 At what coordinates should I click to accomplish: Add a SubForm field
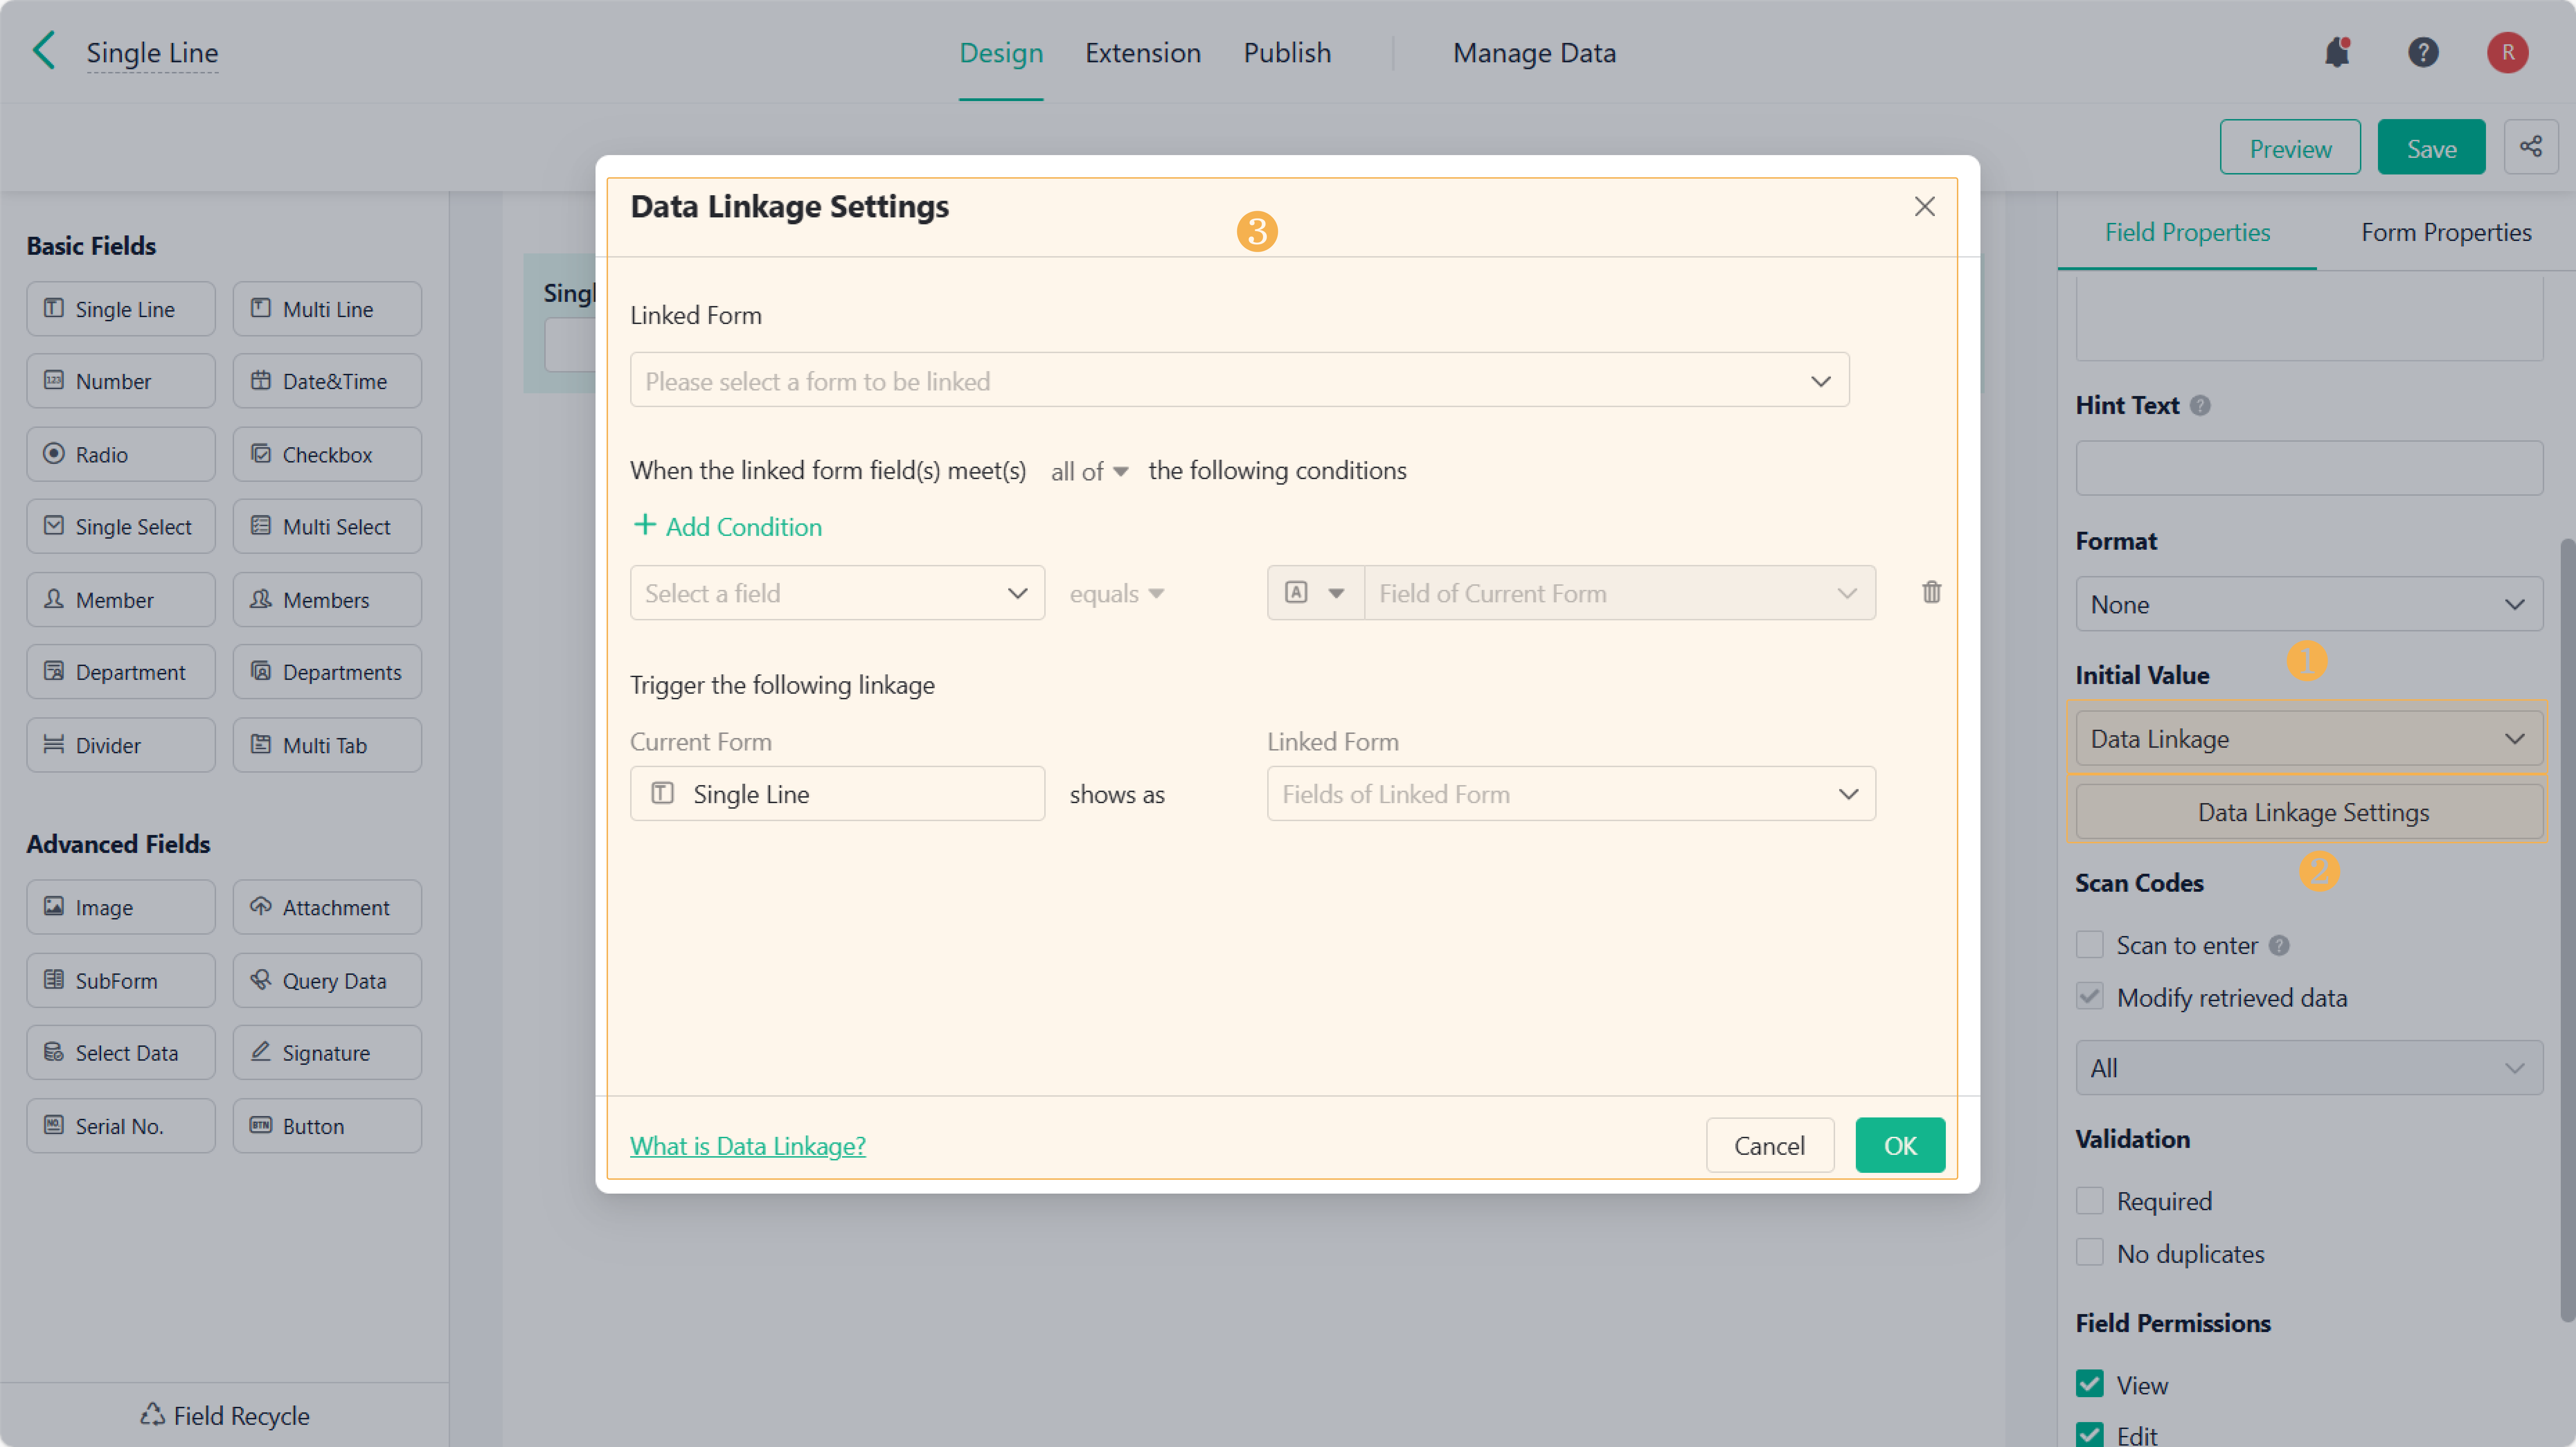point(121,980)
